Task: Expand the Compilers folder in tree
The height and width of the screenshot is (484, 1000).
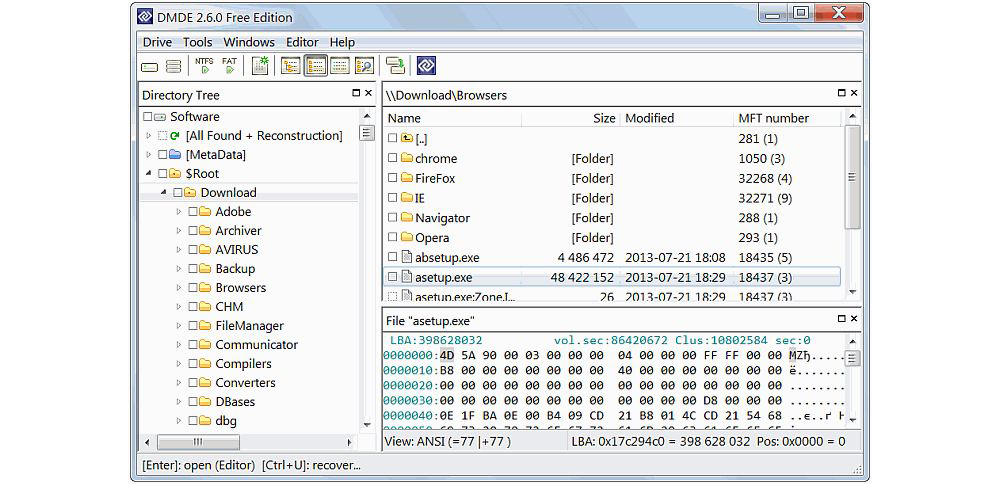Action: pyautogui.click(x=179, y=364)
